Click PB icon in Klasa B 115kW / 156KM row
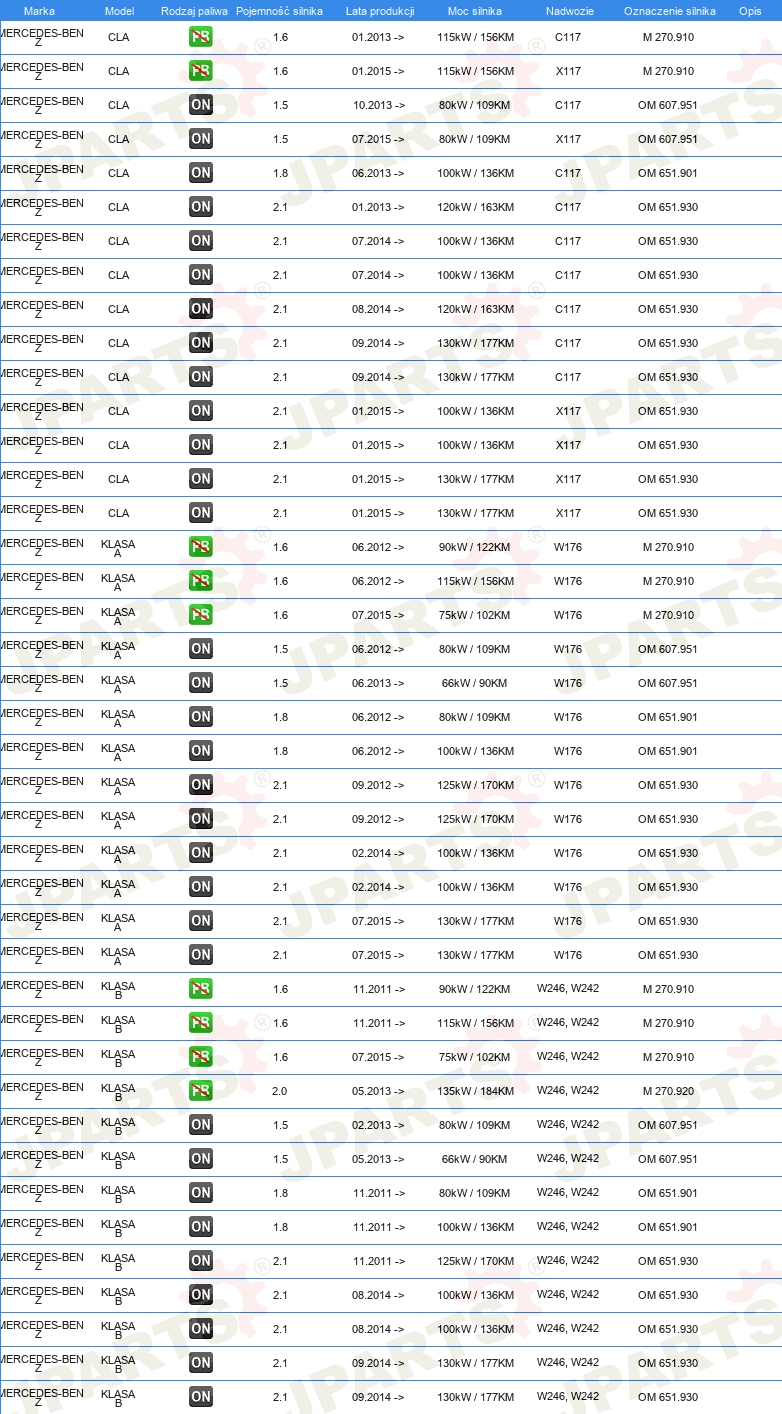 tap(201, 1023)
